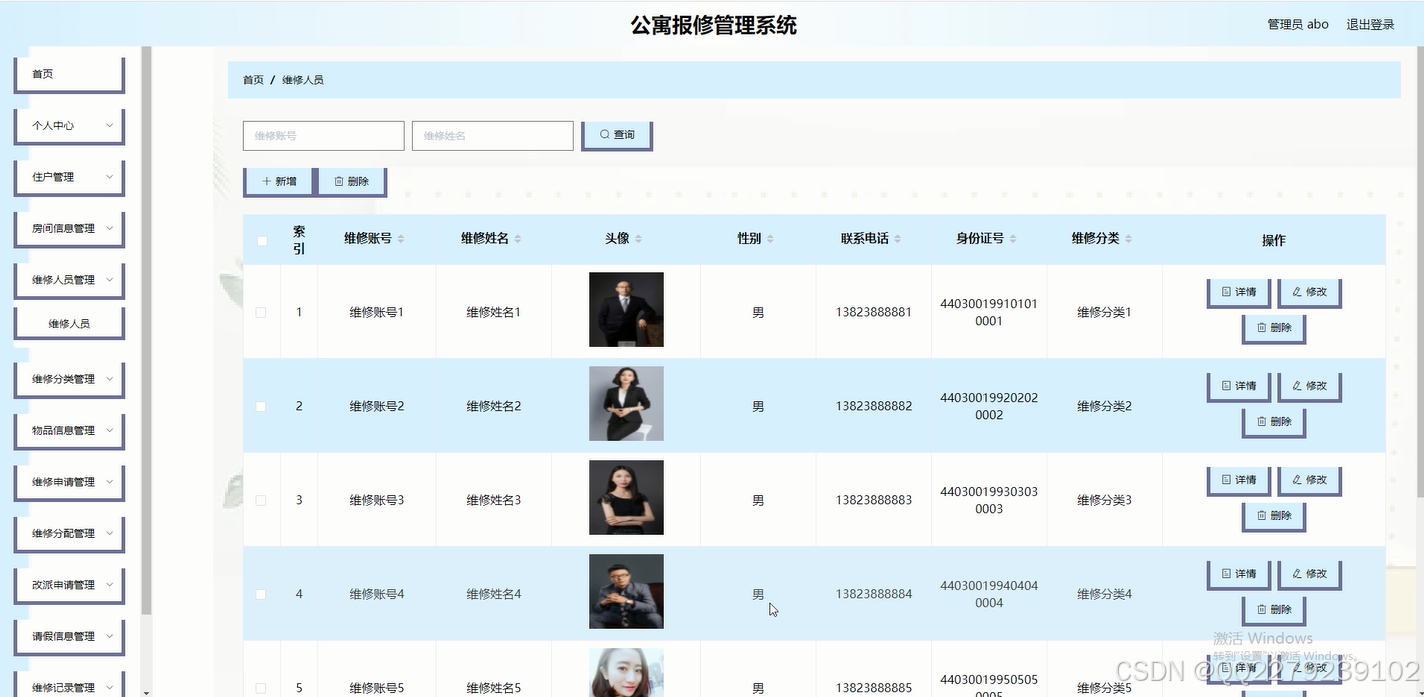This screenshot has width=1424, height=697.
Task: Click the trash icon on the toolbar 删除 button
Action: (339, 181)
